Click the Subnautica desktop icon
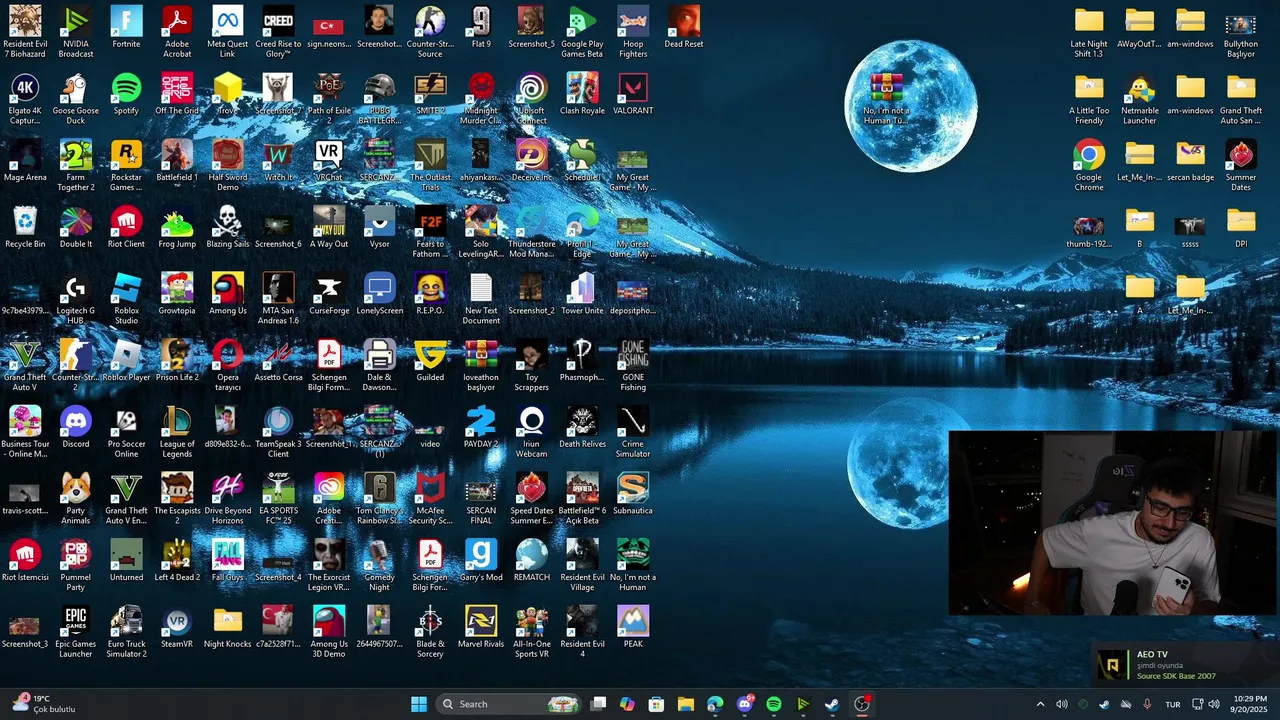Screen dimensions: 1280x720 point(633,495)
